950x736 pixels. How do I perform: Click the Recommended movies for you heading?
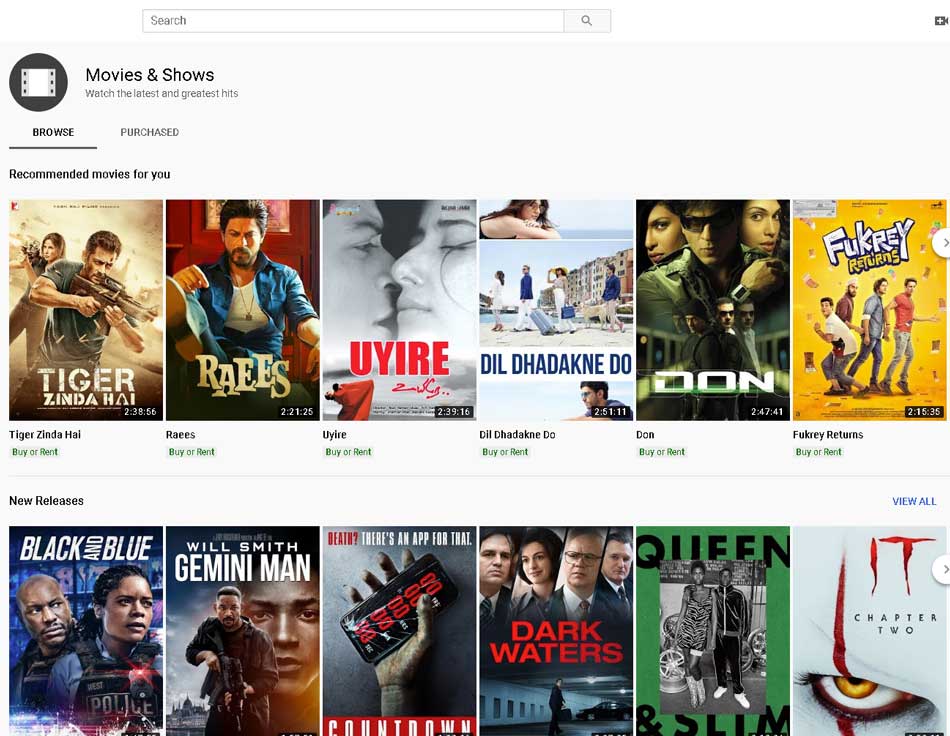pyautogui.click(x=90, y=174)
